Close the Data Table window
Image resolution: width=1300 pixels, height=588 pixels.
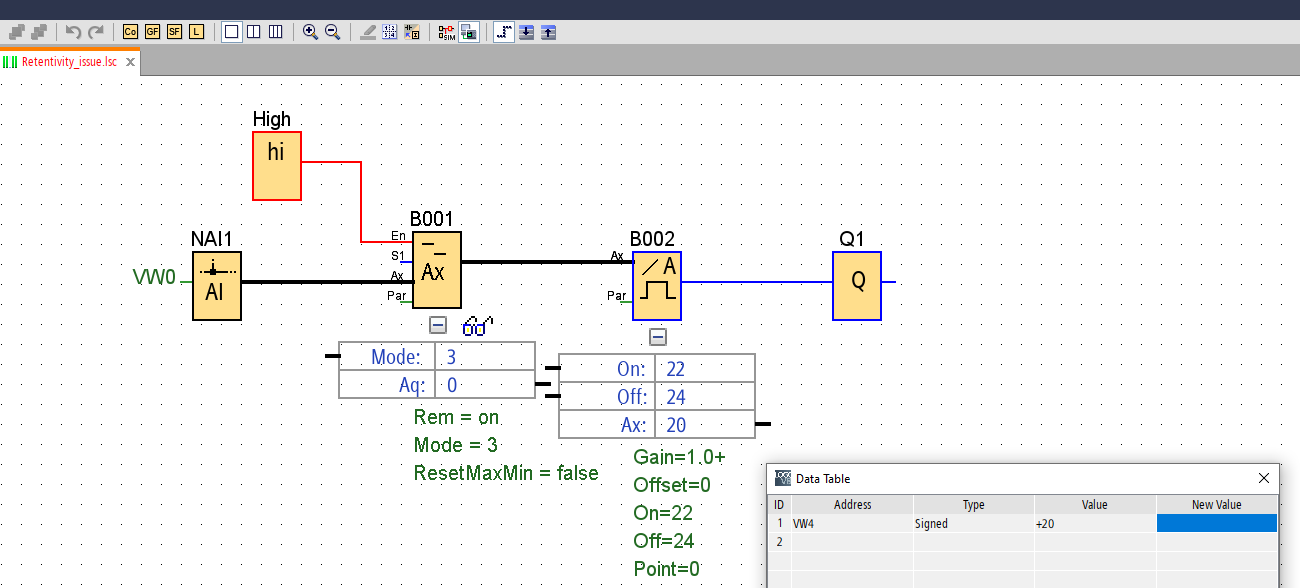coord(1264,479)
